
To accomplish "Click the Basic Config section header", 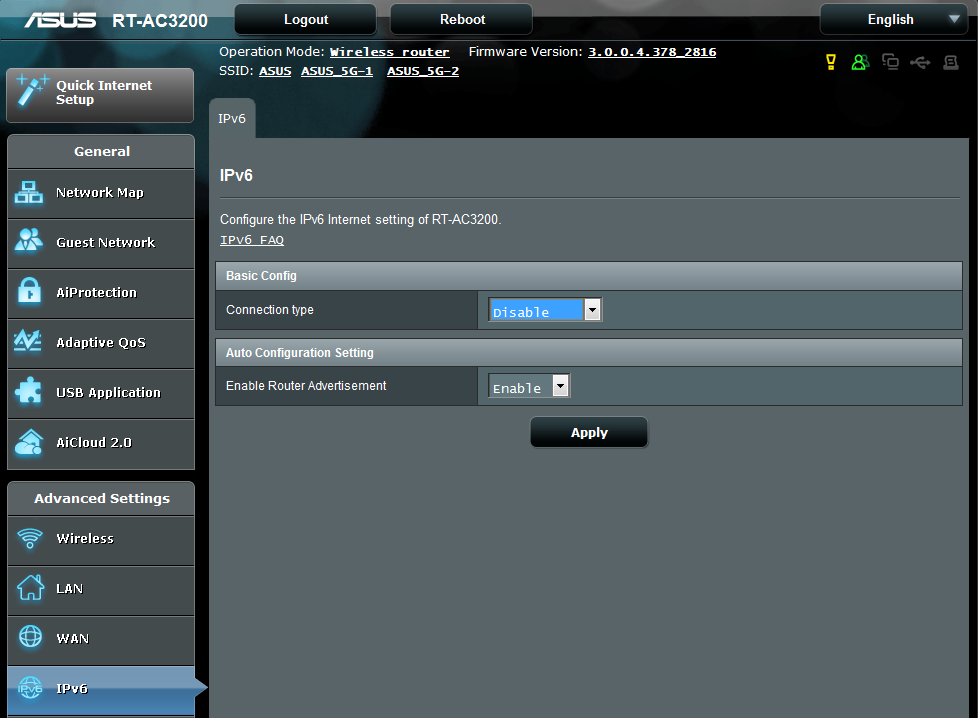I will tap(589, 276).
